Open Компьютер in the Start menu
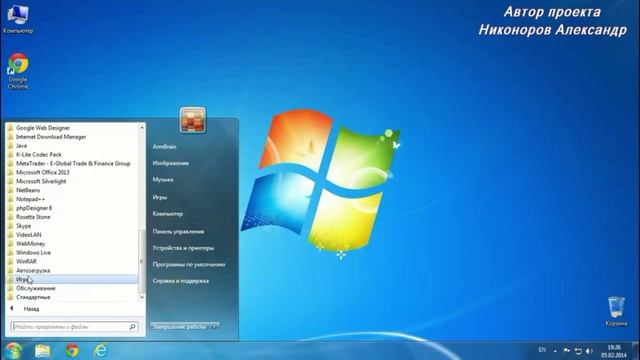640x360 pixels. coord(168,214)
